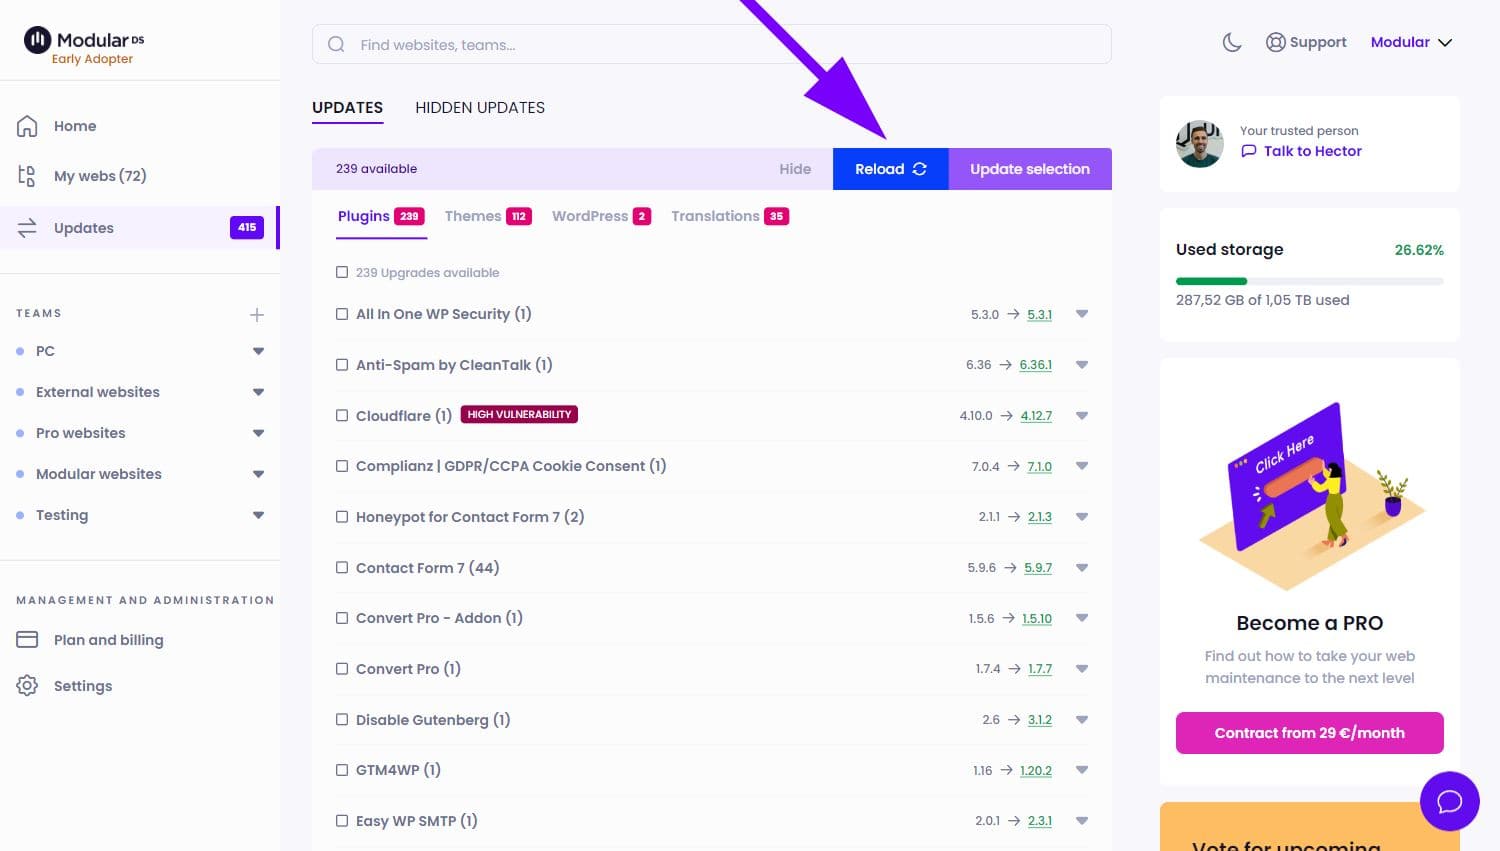The image size is (1500, 851).
Task: Expand the Disable Gutenberg row arrow
Action: (x=1082, y=719)
